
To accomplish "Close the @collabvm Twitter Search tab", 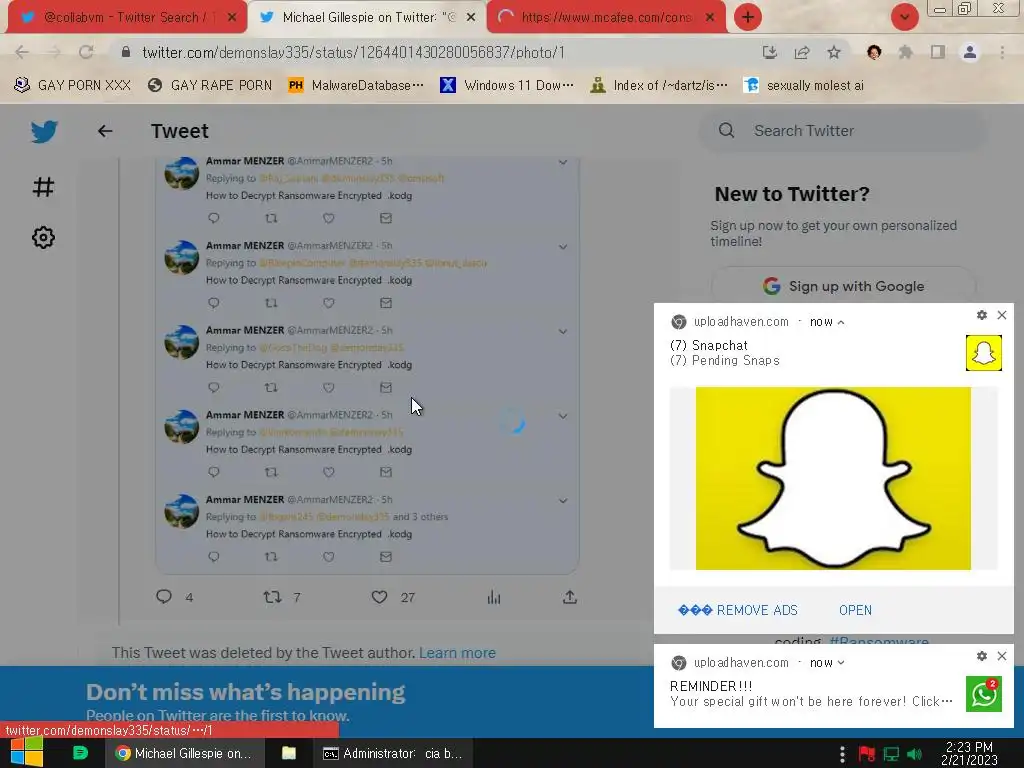I will point(232,17).
